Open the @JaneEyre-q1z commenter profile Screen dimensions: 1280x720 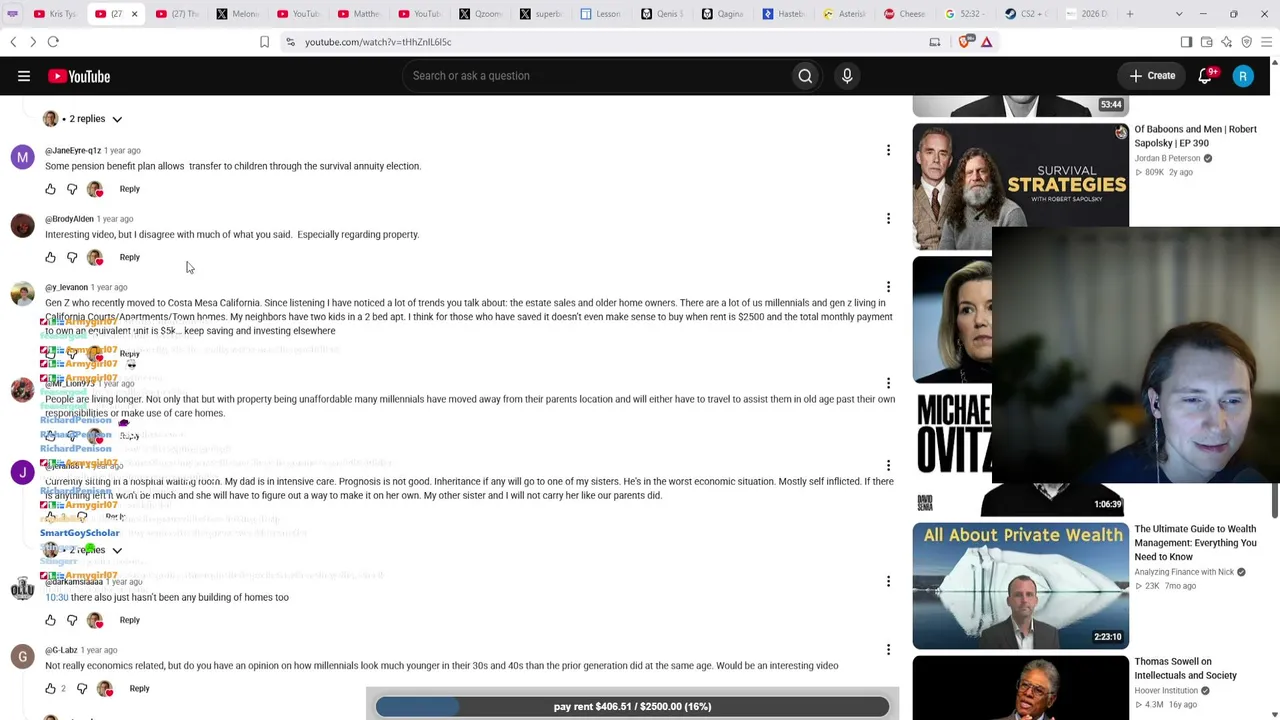click(73, 151)
